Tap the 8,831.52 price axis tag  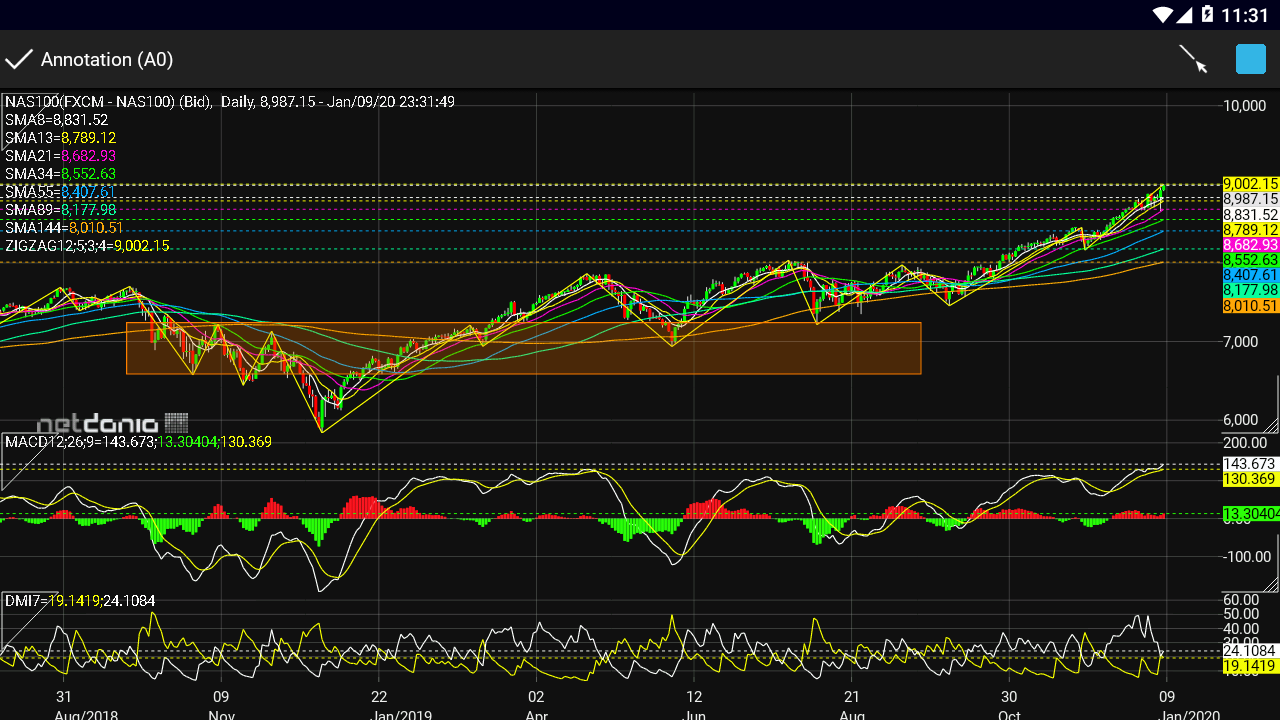click(1251, 215)
